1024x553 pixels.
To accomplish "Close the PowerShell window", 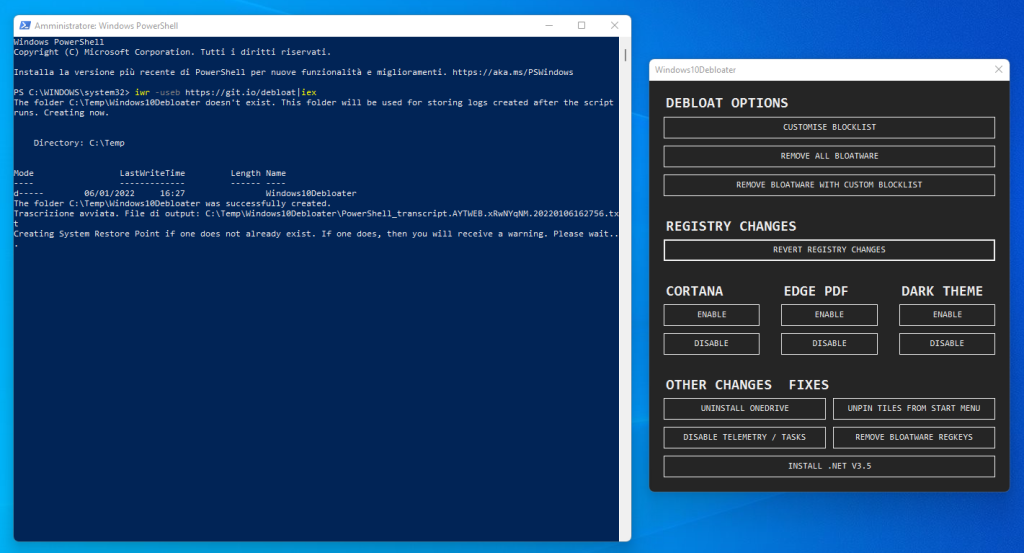I will [x=612, y=25].
